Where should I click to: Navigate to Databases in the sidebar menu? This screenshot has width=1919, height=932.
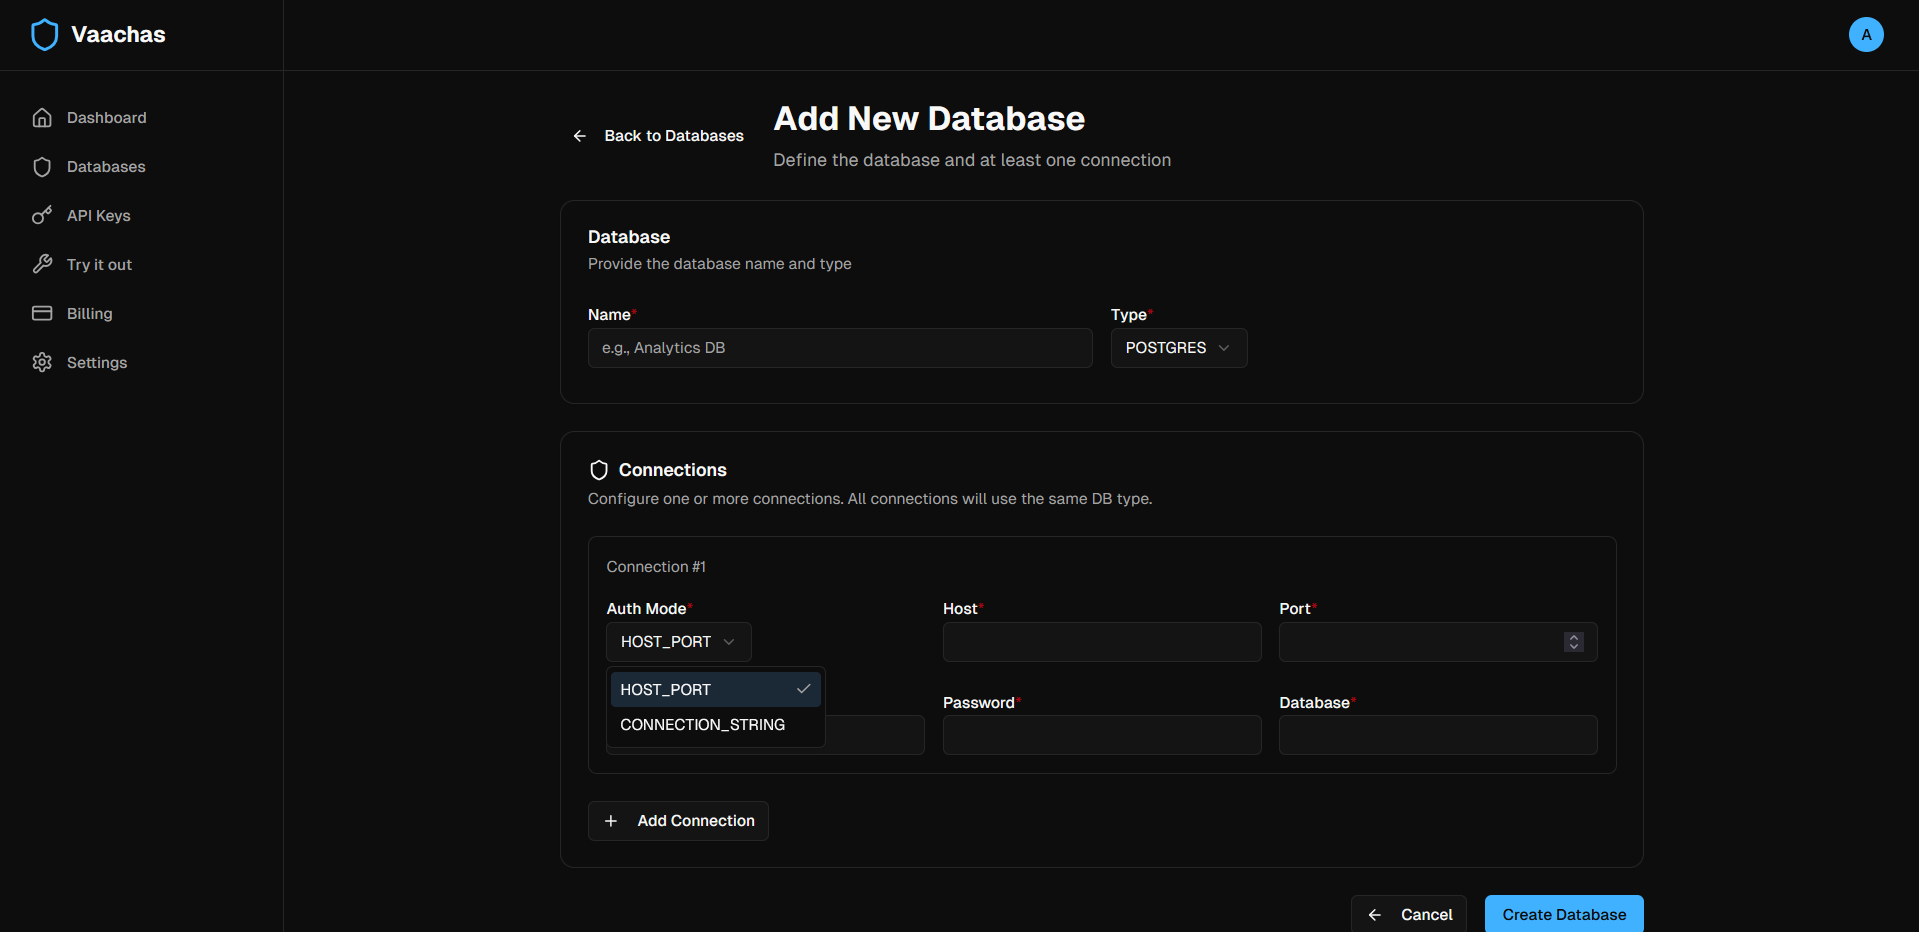pos(106,166)
